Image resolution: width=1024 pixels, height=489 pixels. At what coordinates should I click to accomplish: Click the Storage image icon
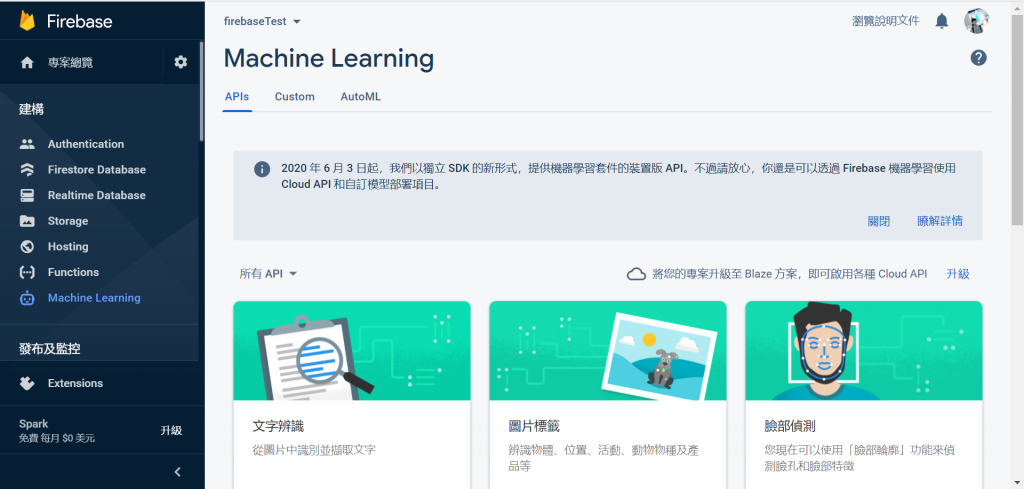click(27, 221)
